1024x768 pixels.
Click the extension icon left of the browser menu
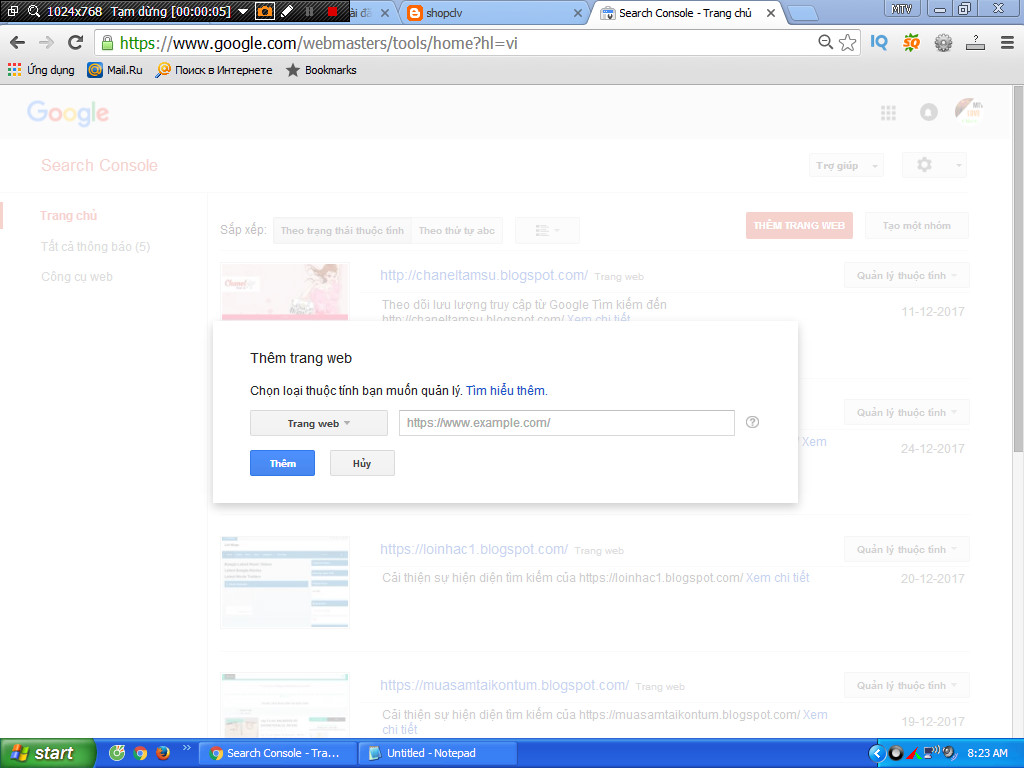(x=975, y=43)
